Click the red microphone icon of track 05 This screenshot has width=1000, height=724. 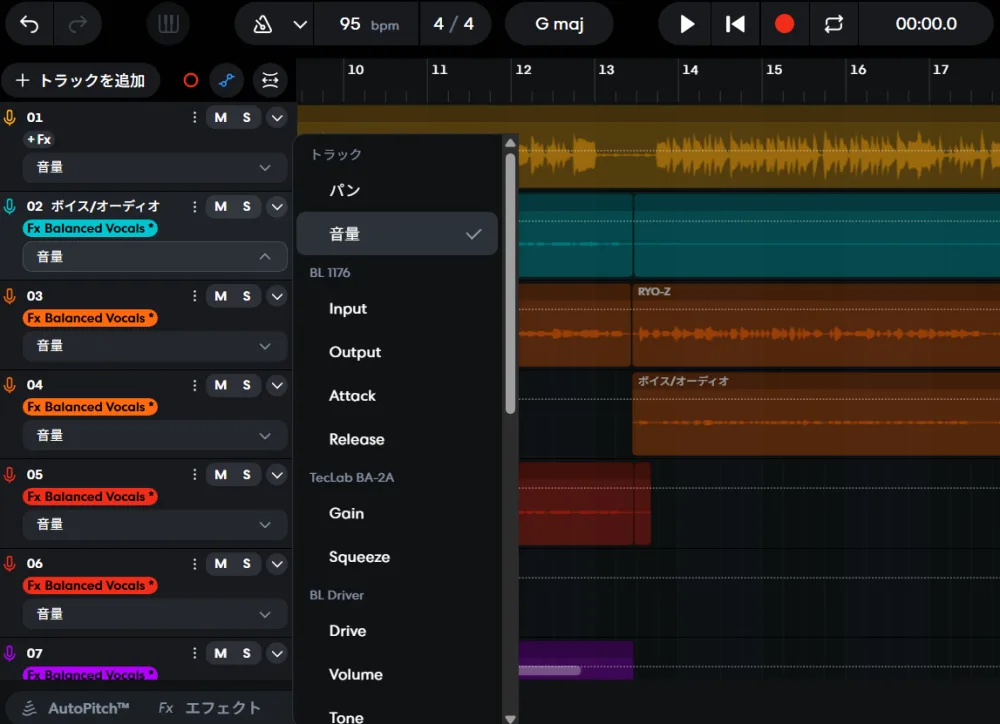(10, 475)
